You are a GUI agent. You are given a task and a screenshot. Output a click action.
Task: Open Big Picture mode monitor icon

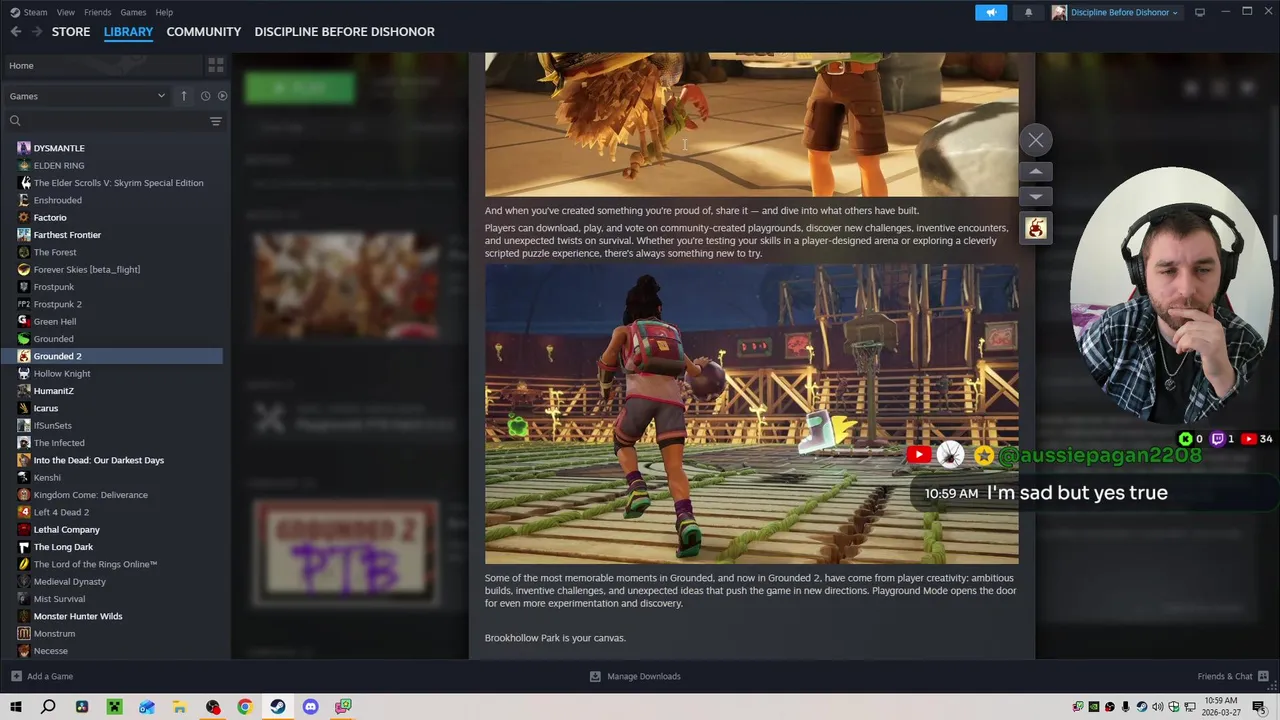click(1200, 12)
